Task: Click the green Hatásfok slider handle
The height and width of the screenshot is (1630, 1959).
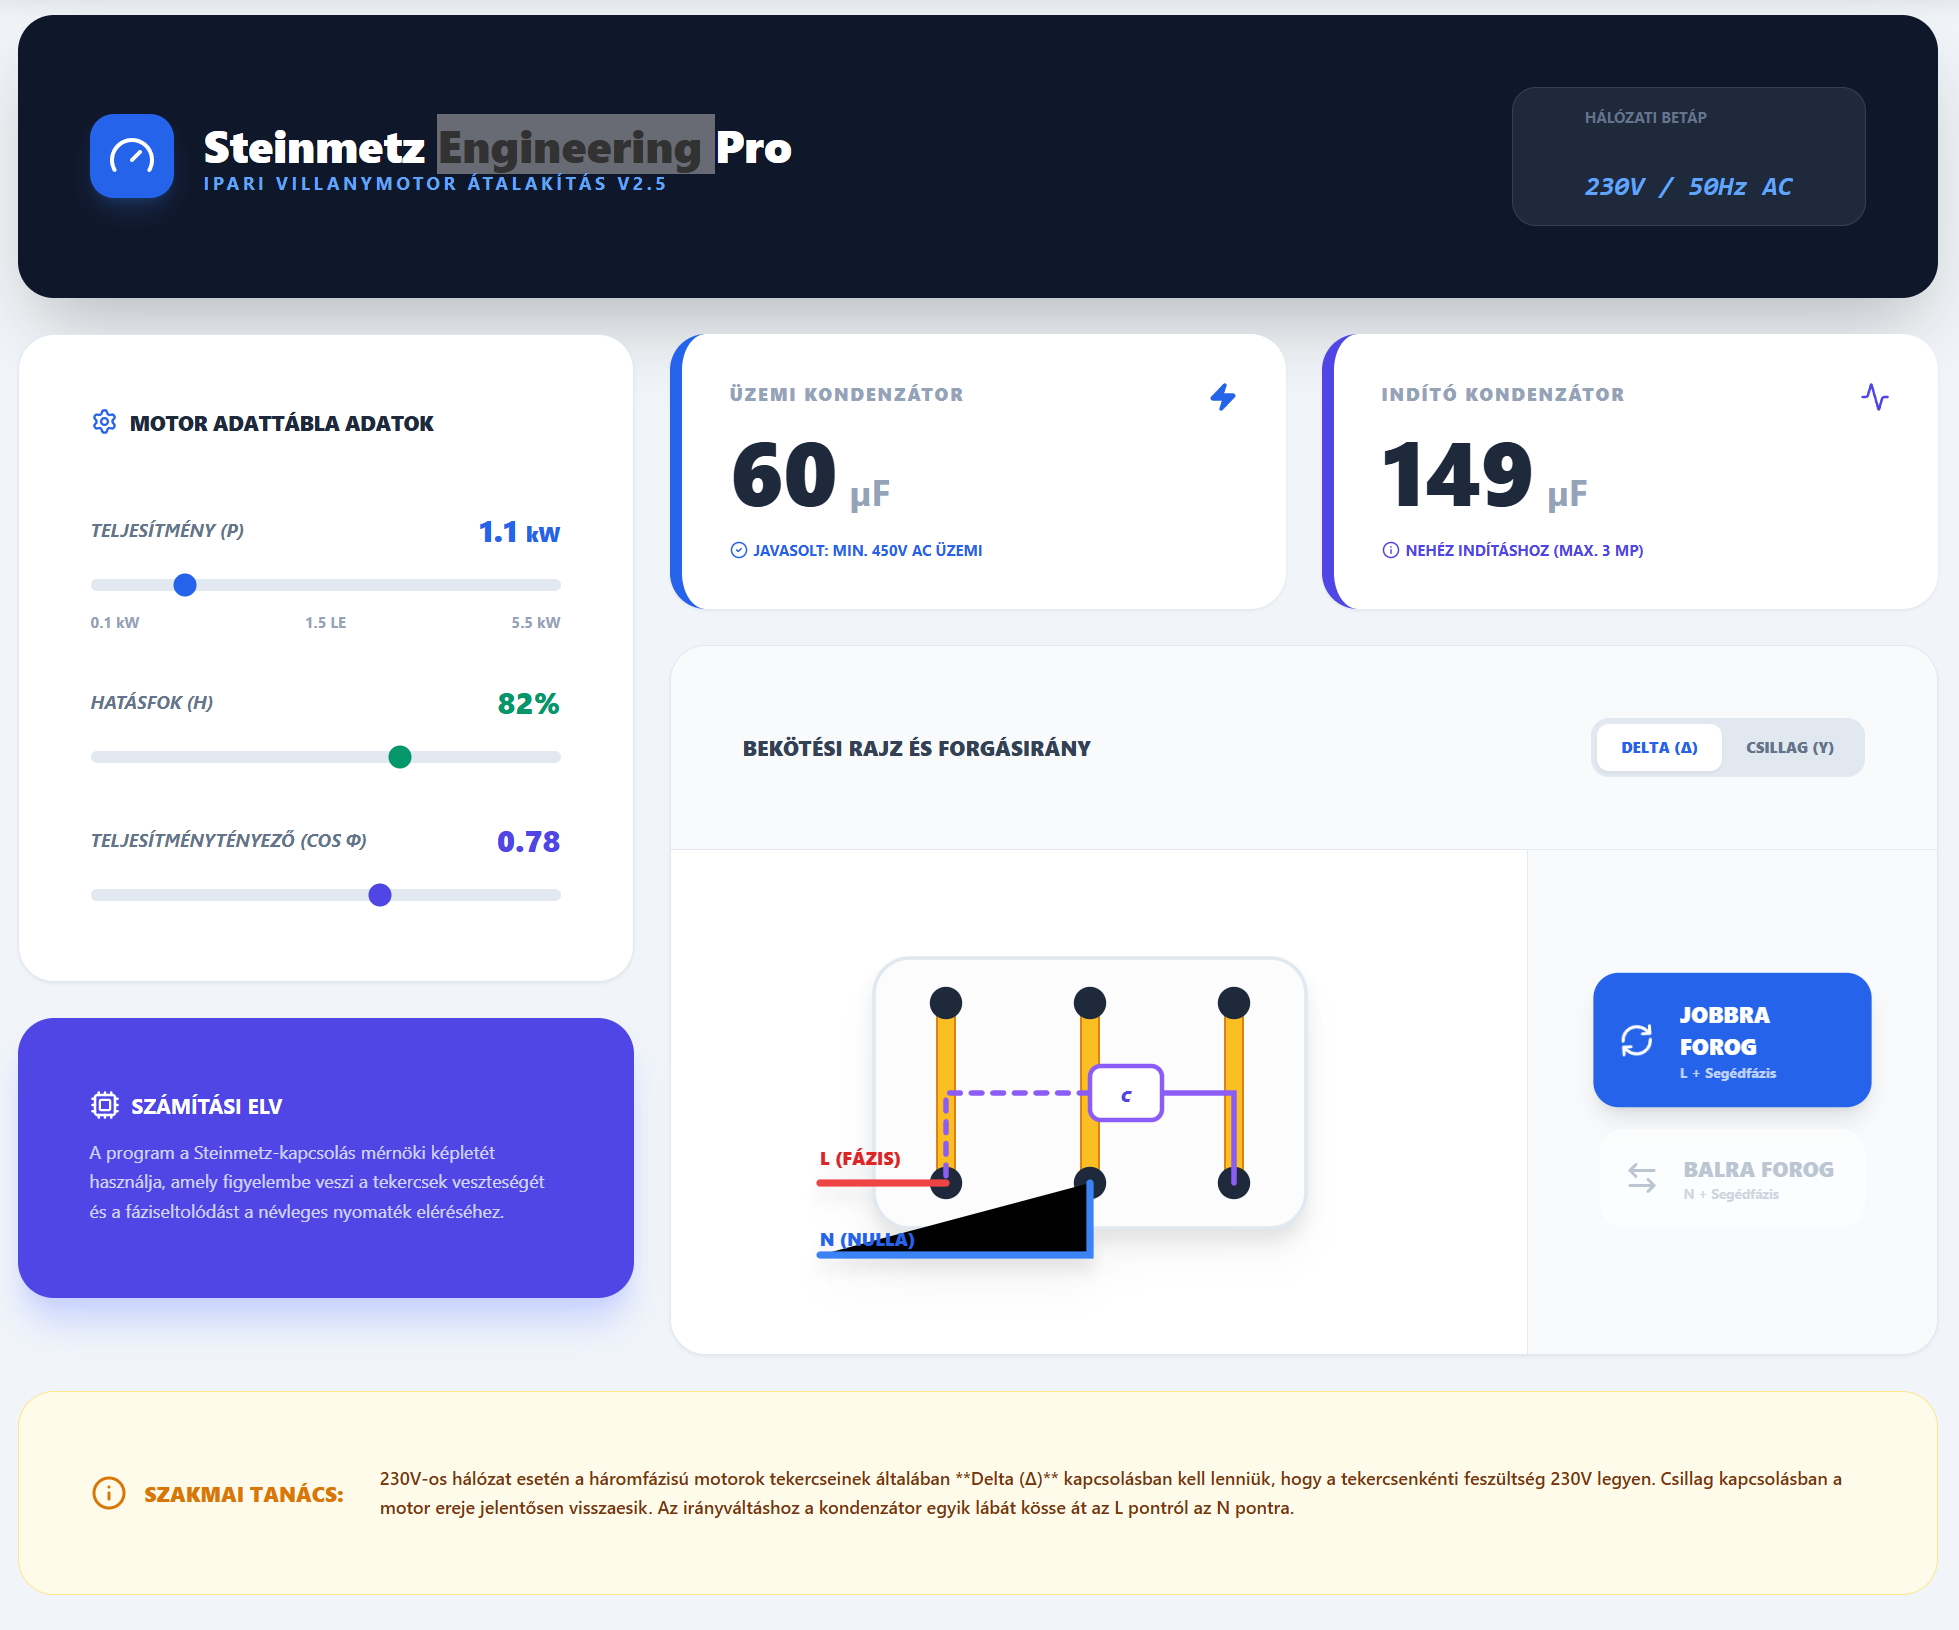Action: click(x=400, y=757)
